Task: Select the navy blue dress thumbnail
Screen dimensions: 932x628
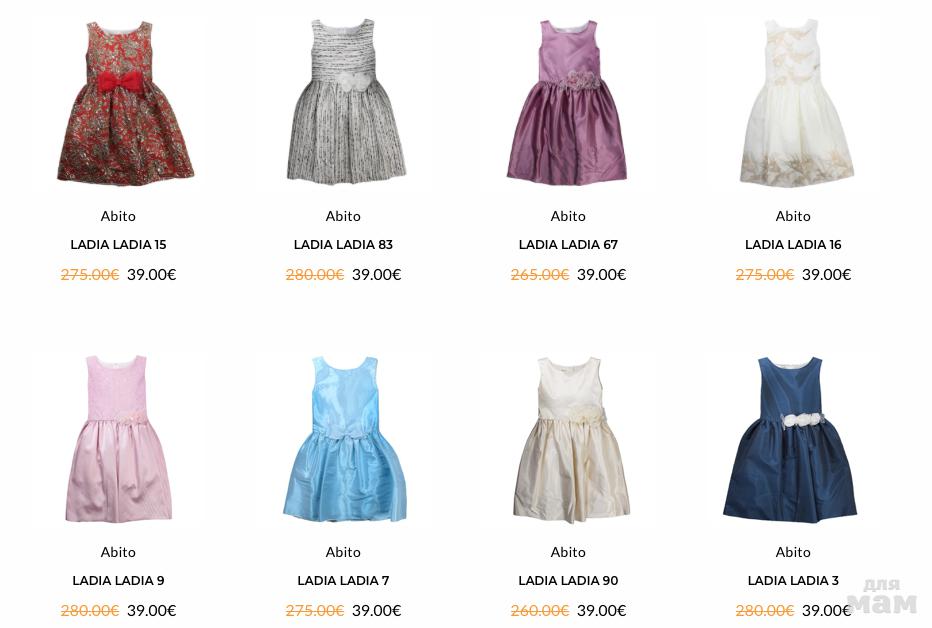Action: [791, 440]
